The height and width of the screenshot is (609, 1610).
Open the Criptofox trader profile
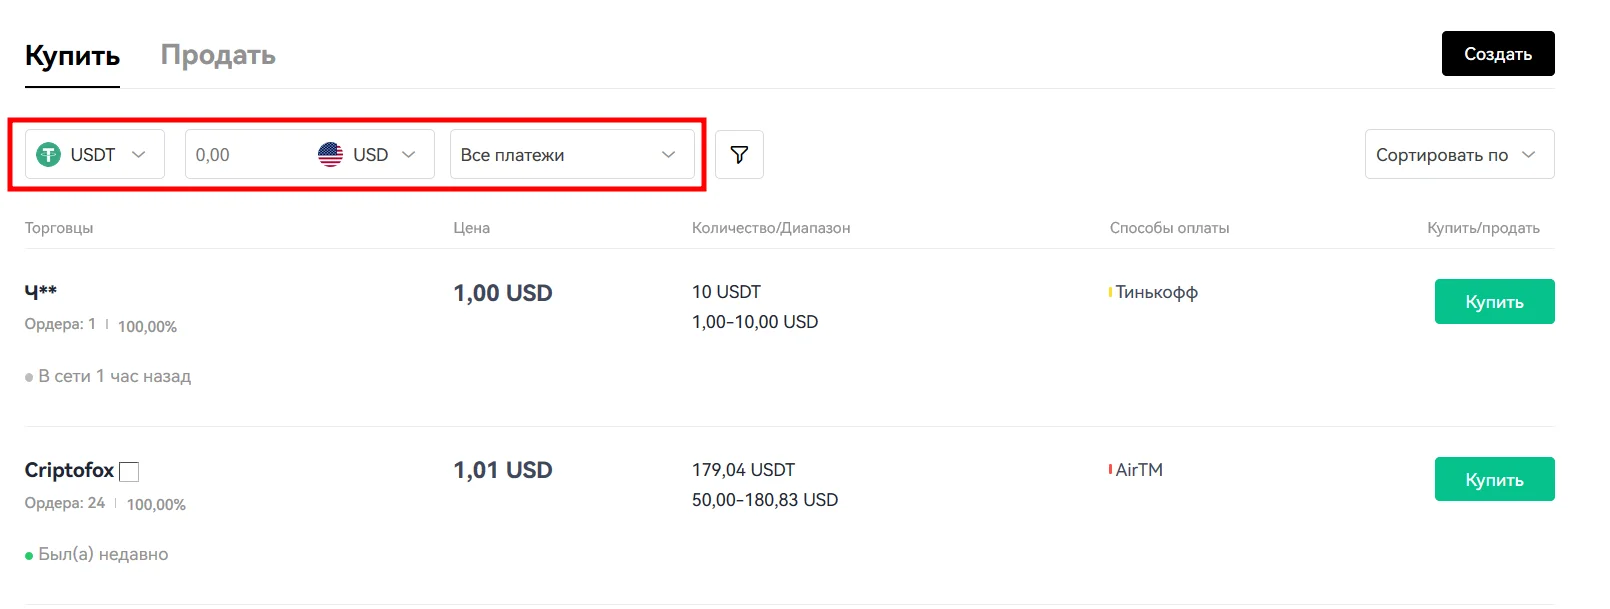point(69,470)
